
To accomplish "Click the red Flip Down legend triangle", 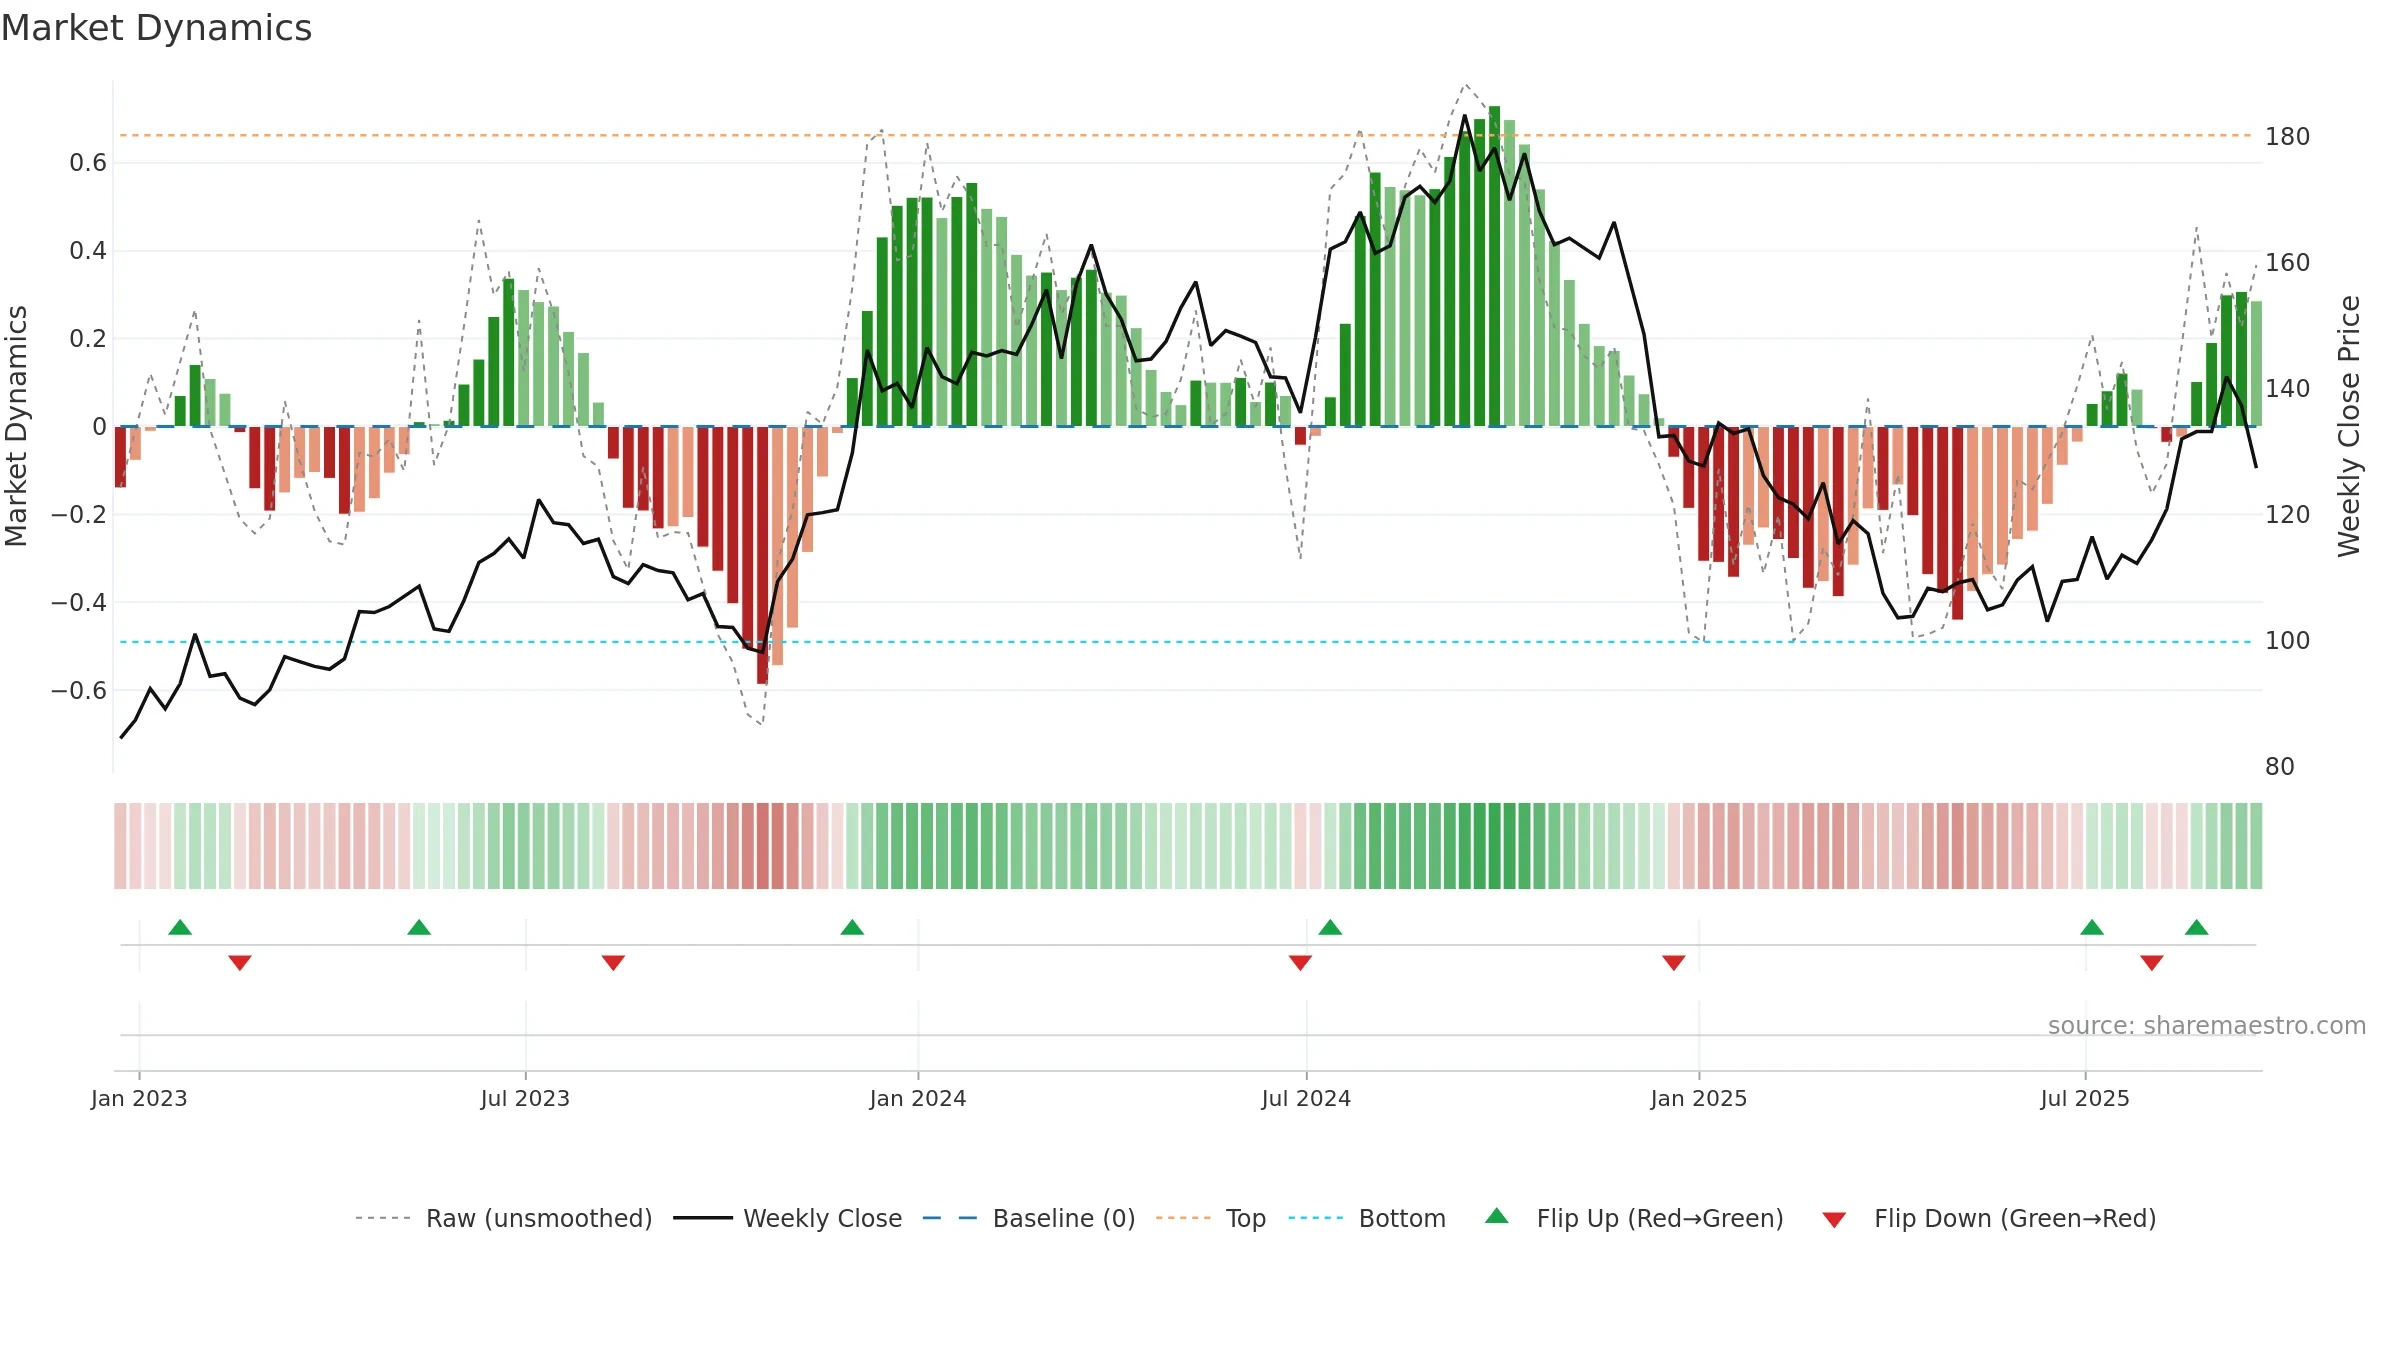I will coord(1834,1220).
